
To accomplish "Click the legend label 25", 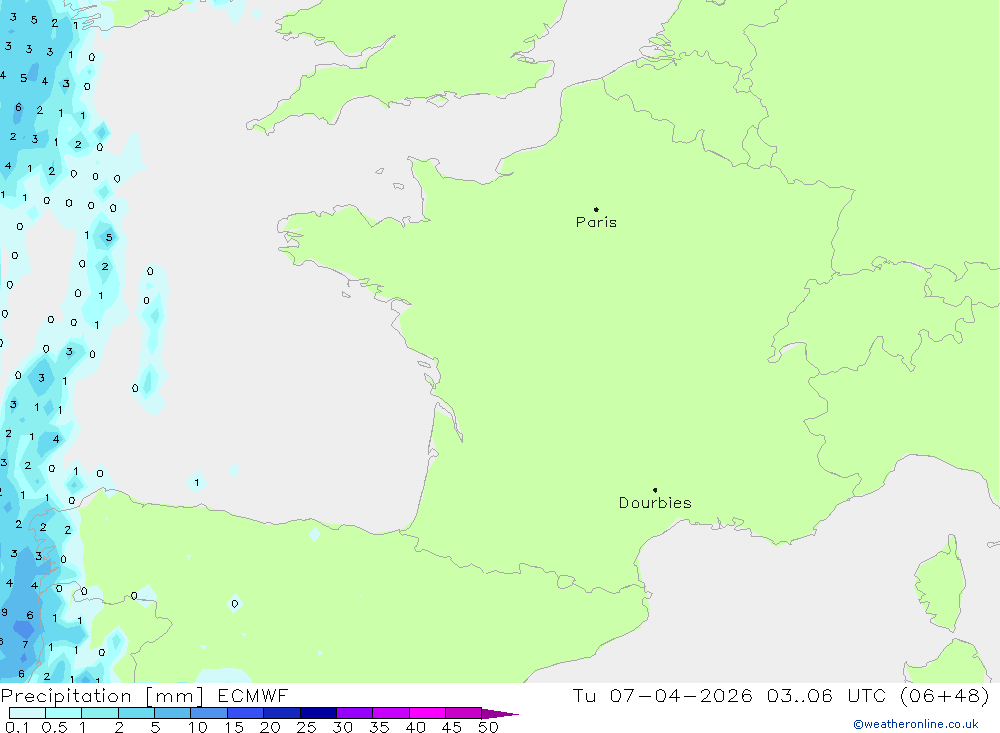I will coord(306,727).
